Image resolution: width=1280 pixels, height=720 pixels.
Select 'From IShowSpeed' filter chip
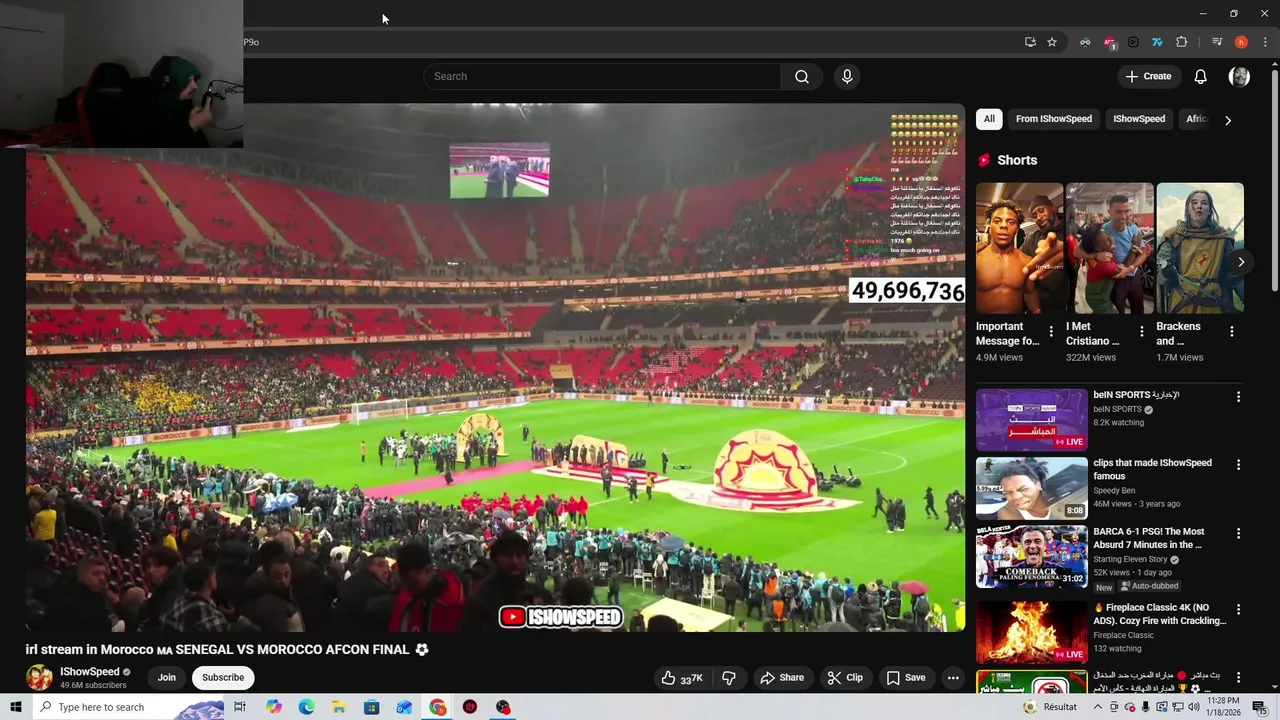tap(1054, 119)
